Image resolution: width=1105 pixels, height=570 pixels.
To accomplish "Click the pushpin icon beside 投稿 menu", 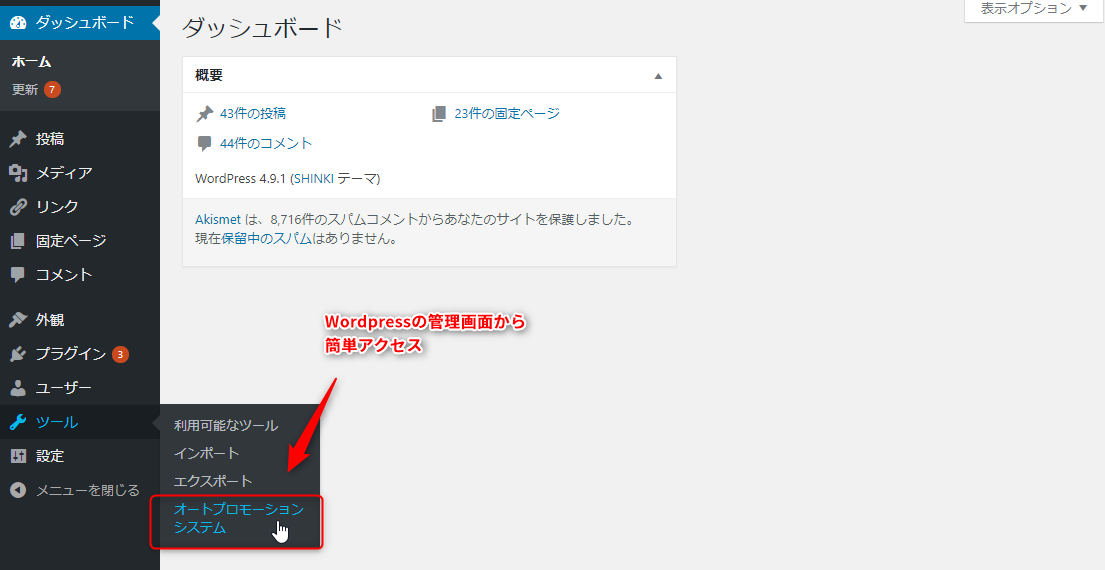I will tap(18, 140).
